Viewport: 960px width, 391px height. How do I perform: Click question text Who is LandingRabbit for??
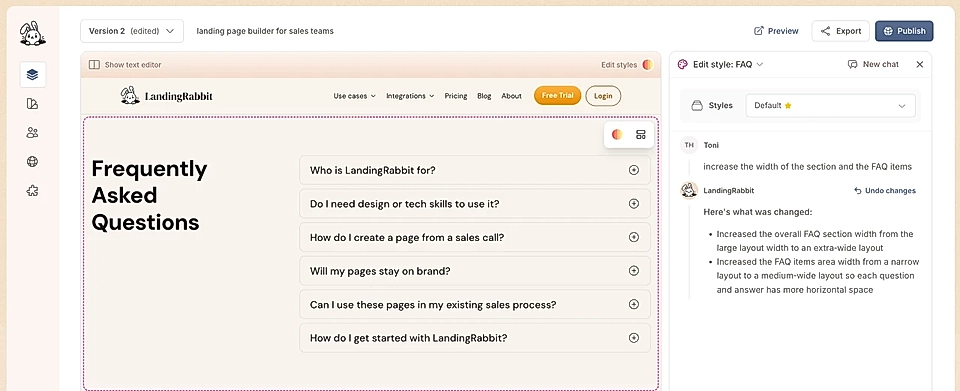373,170
